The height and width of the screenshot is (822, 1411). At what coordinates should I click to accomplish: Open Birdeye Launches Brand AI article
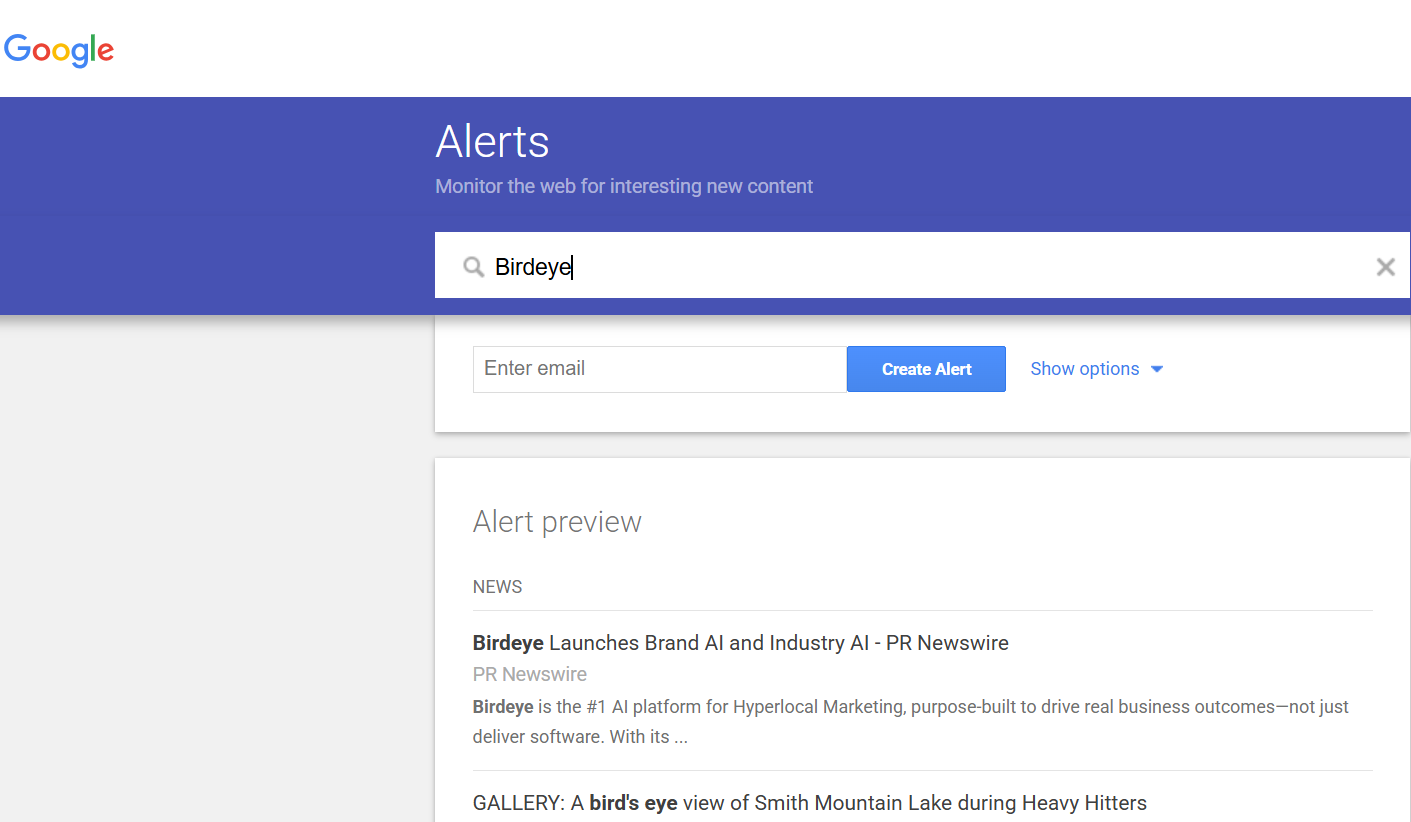(740, 643)
